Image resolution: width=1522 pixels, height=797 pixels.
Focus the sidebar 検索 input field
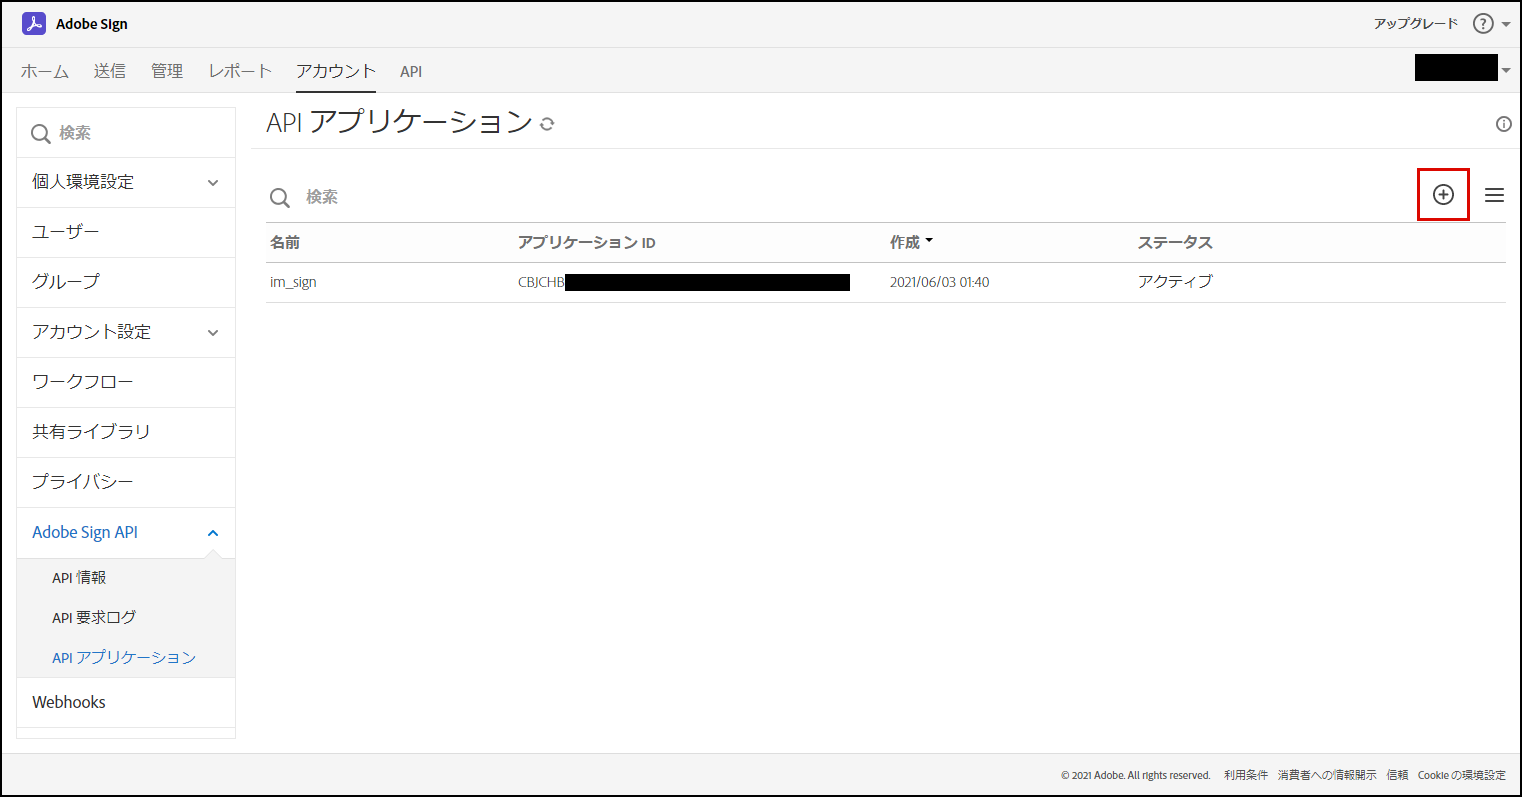tap(125, 133)
